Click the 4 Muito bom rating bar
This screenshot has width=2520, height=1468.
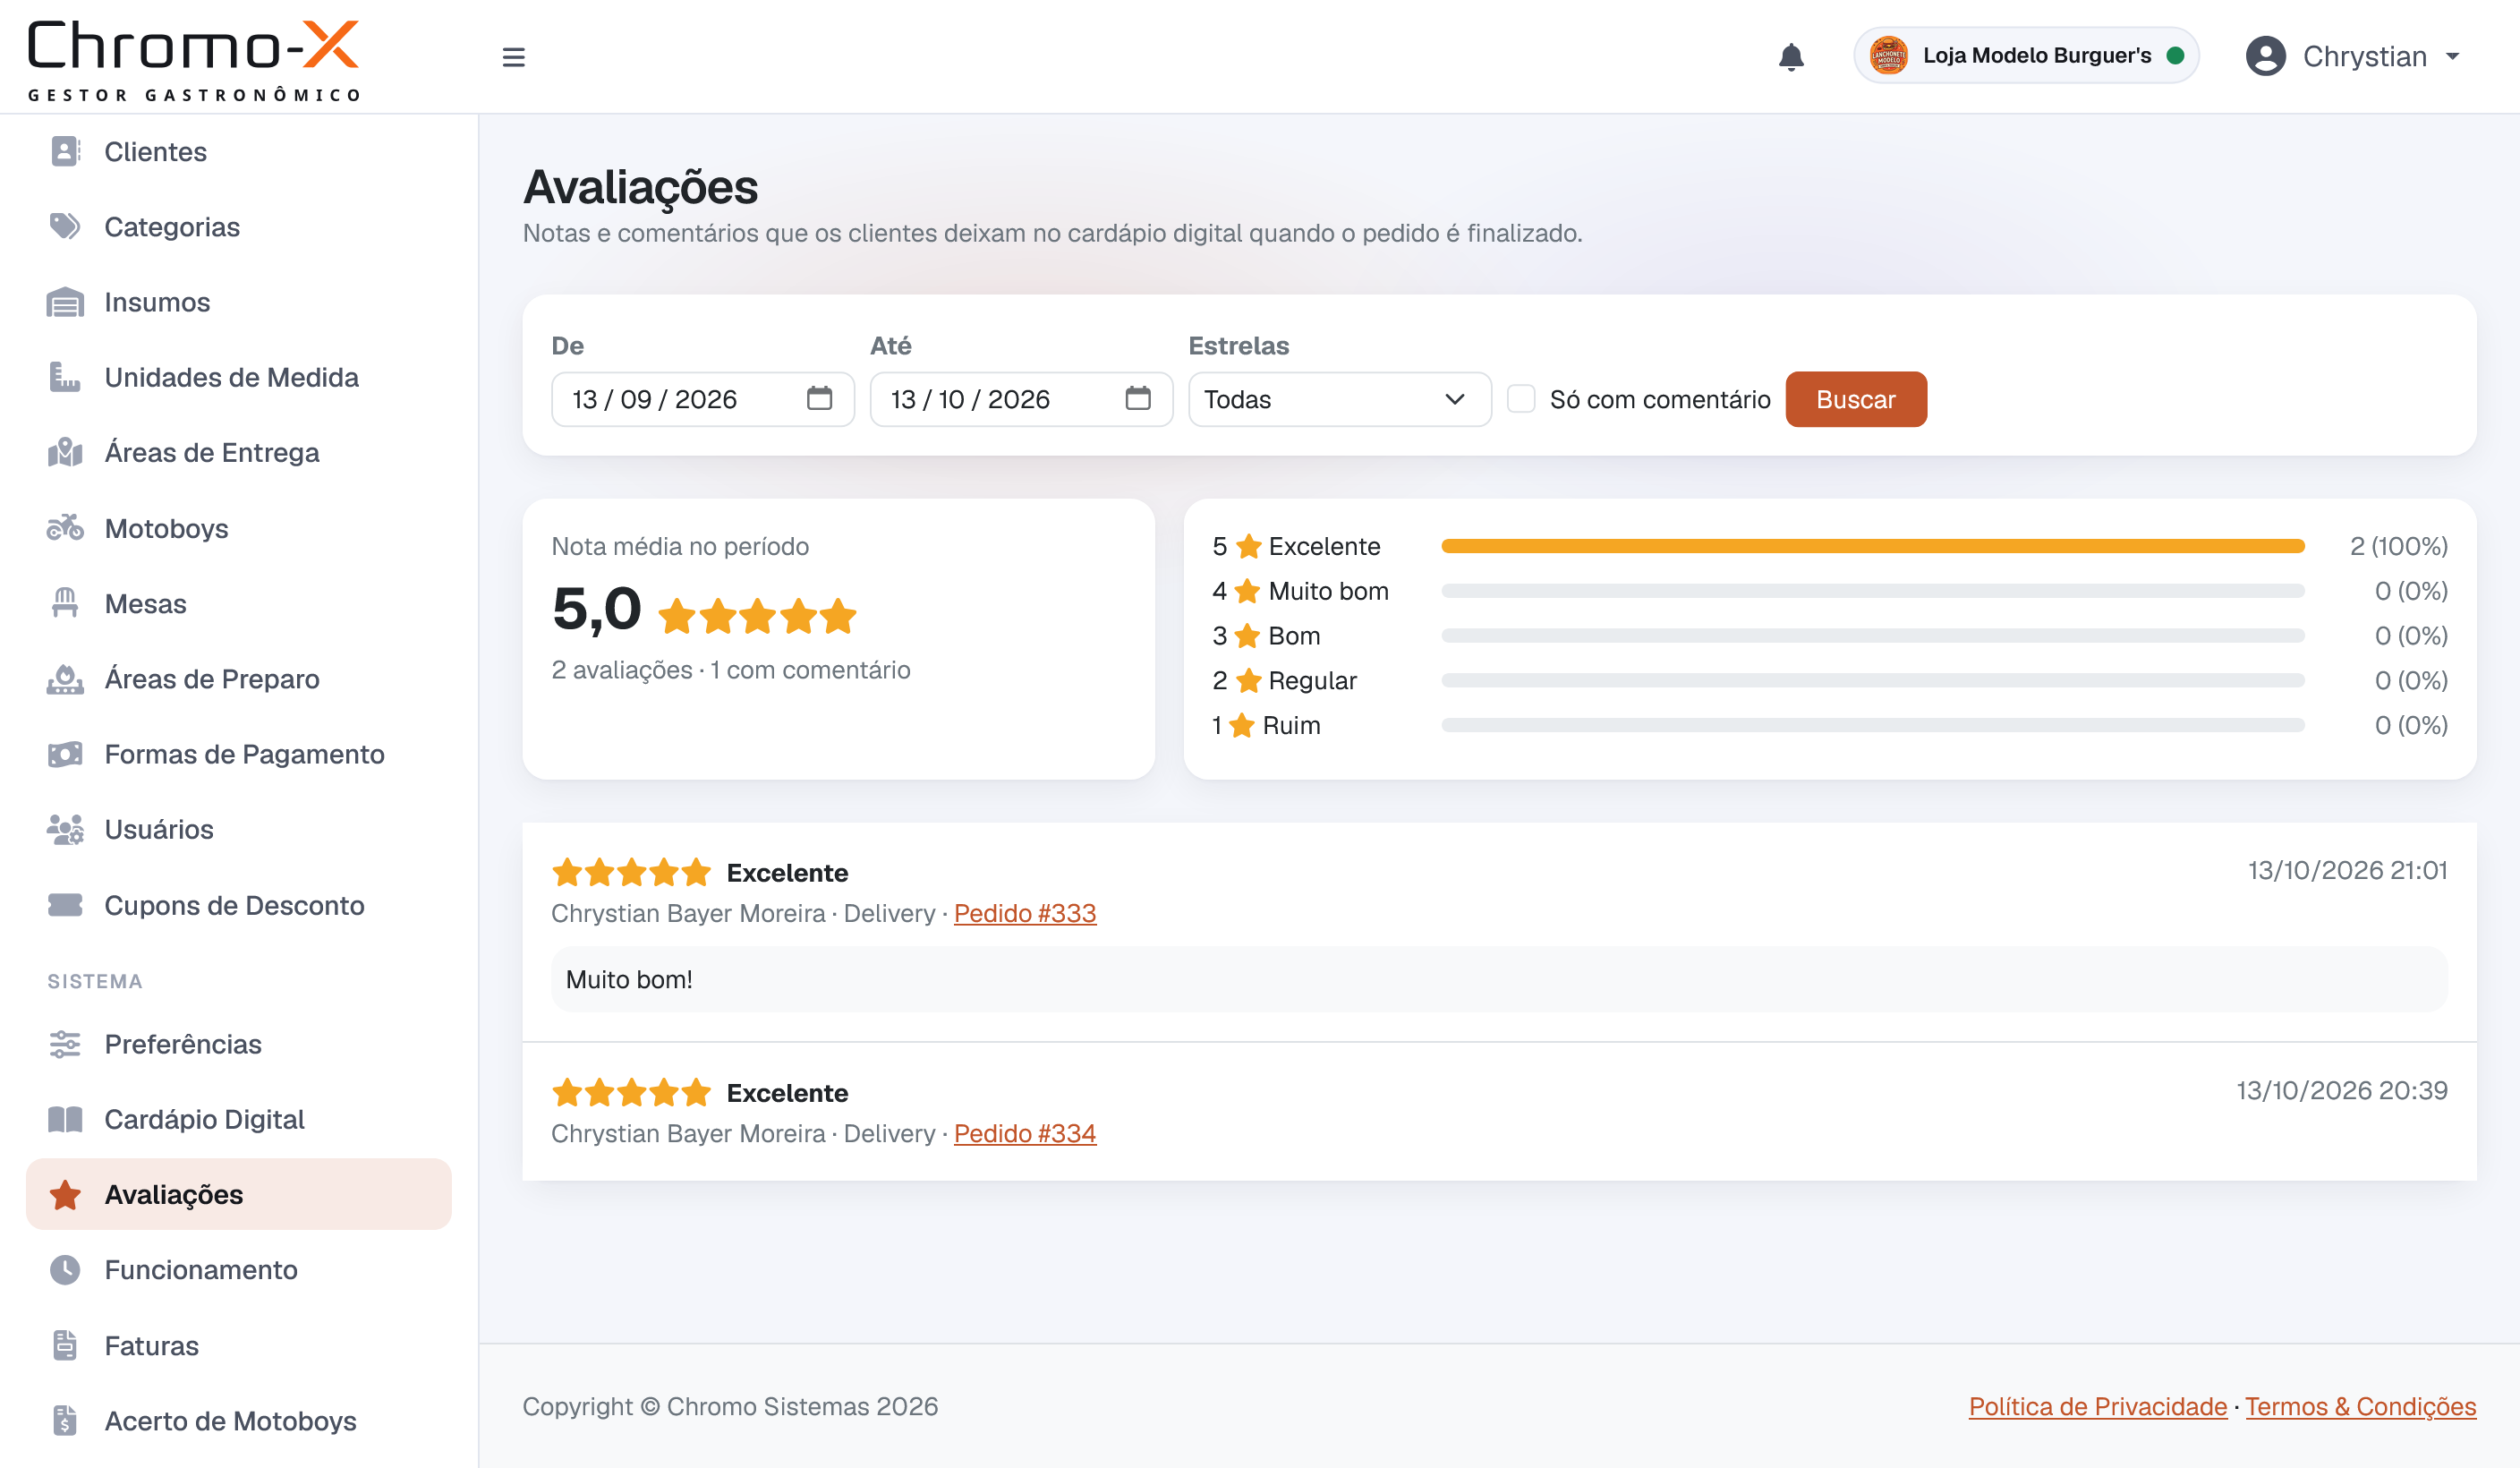[x=1872, y=591]
